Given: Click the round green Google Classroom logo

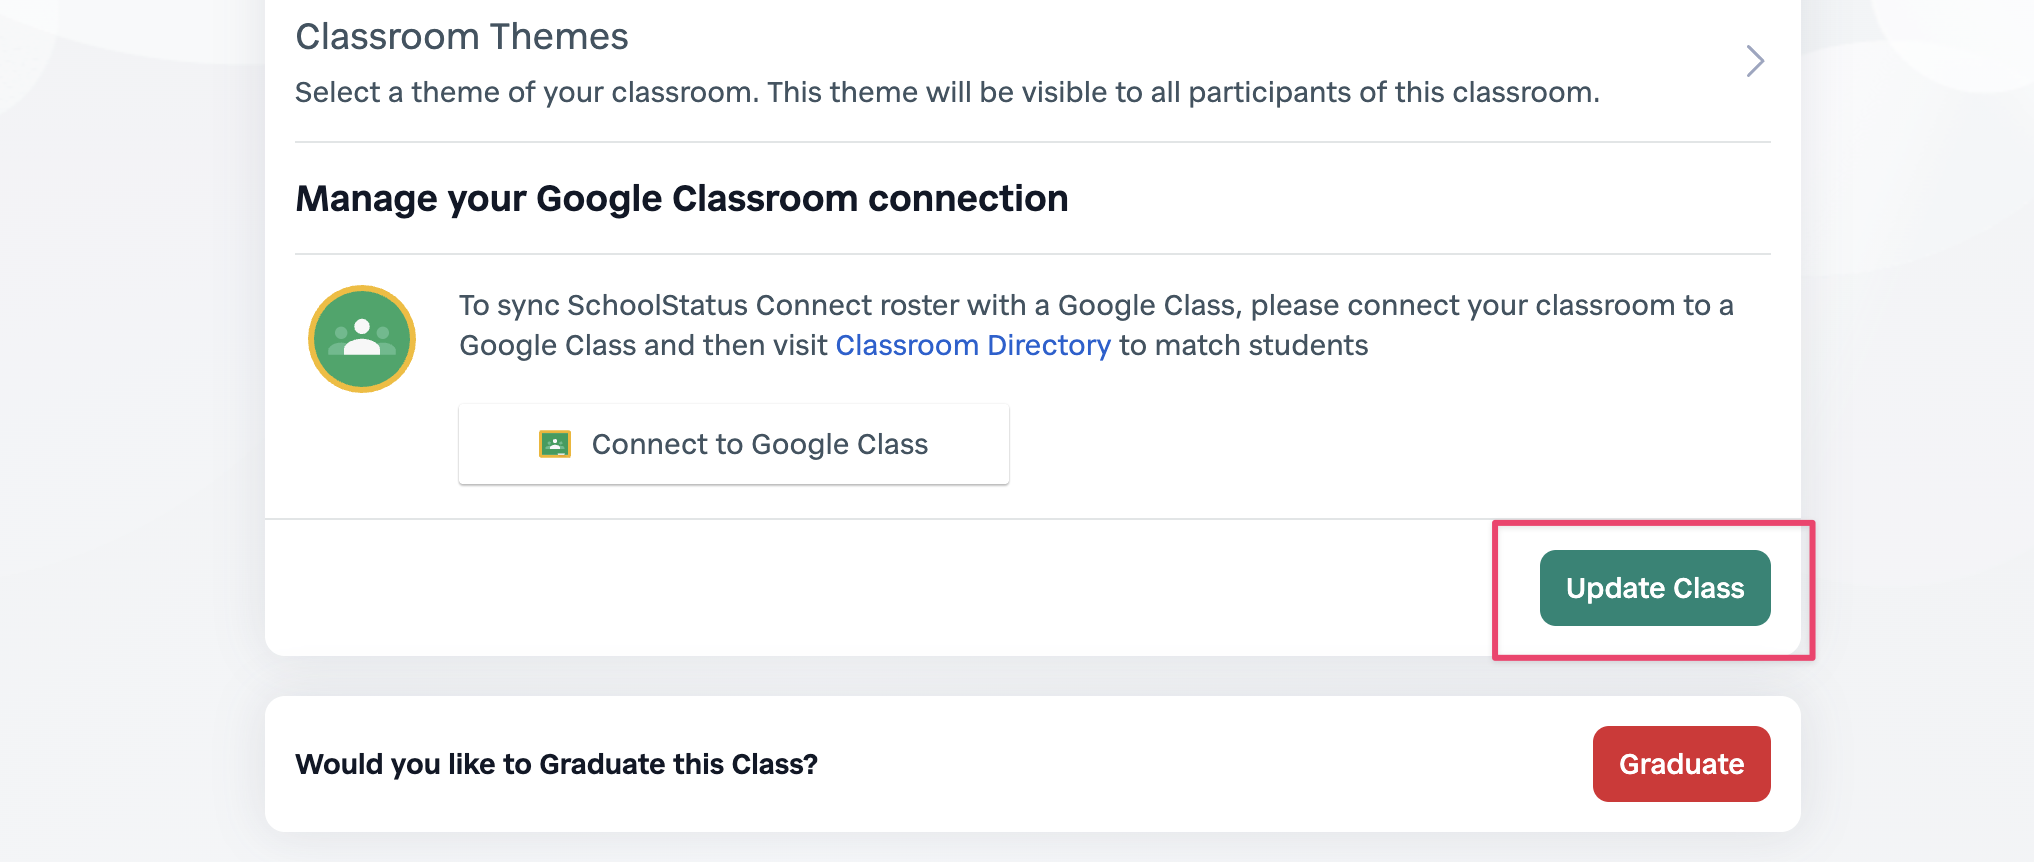Looking at the screenshot, I should [362, 339].
